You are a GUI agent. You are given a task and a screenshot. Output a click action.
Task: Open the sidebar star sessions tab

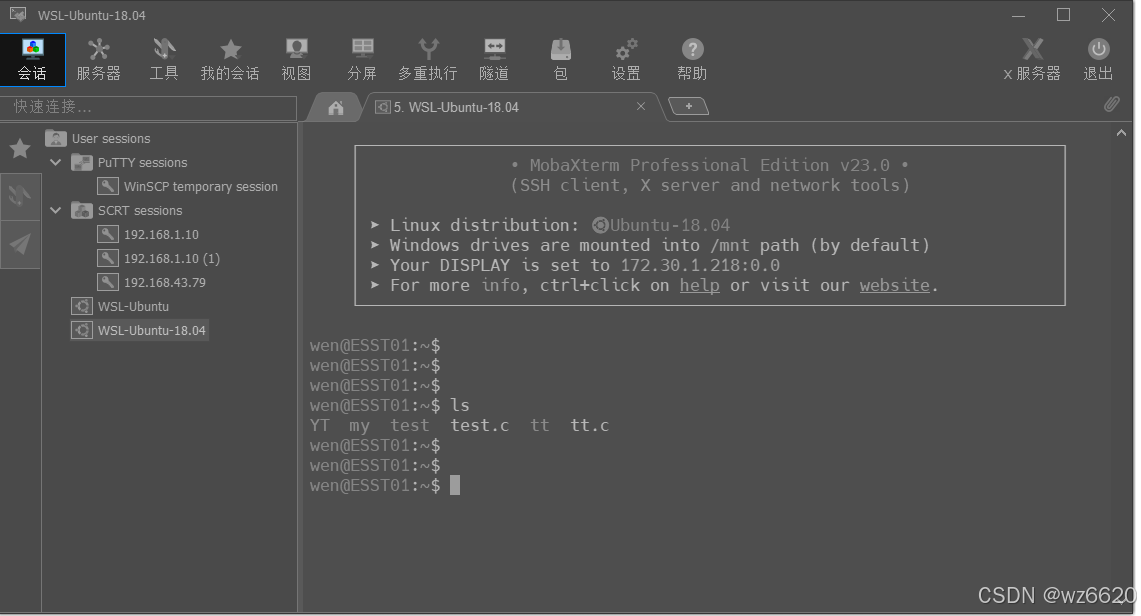20,148
